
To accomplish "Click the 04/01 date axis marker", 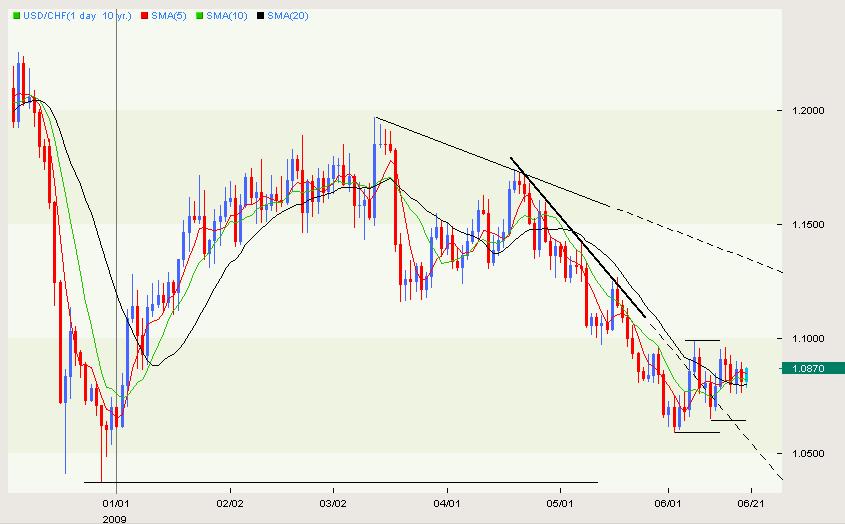I will point(446,504).
